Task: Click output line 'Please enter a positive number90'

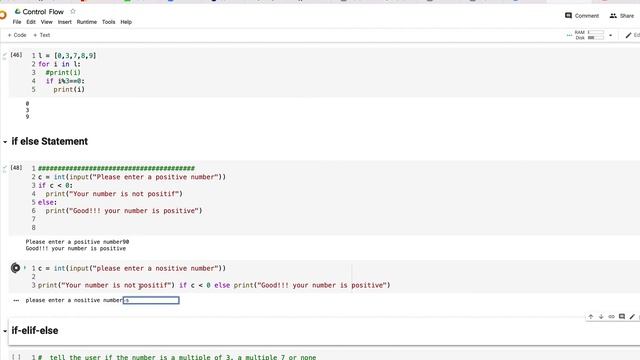Action: [x=77, y=242]
